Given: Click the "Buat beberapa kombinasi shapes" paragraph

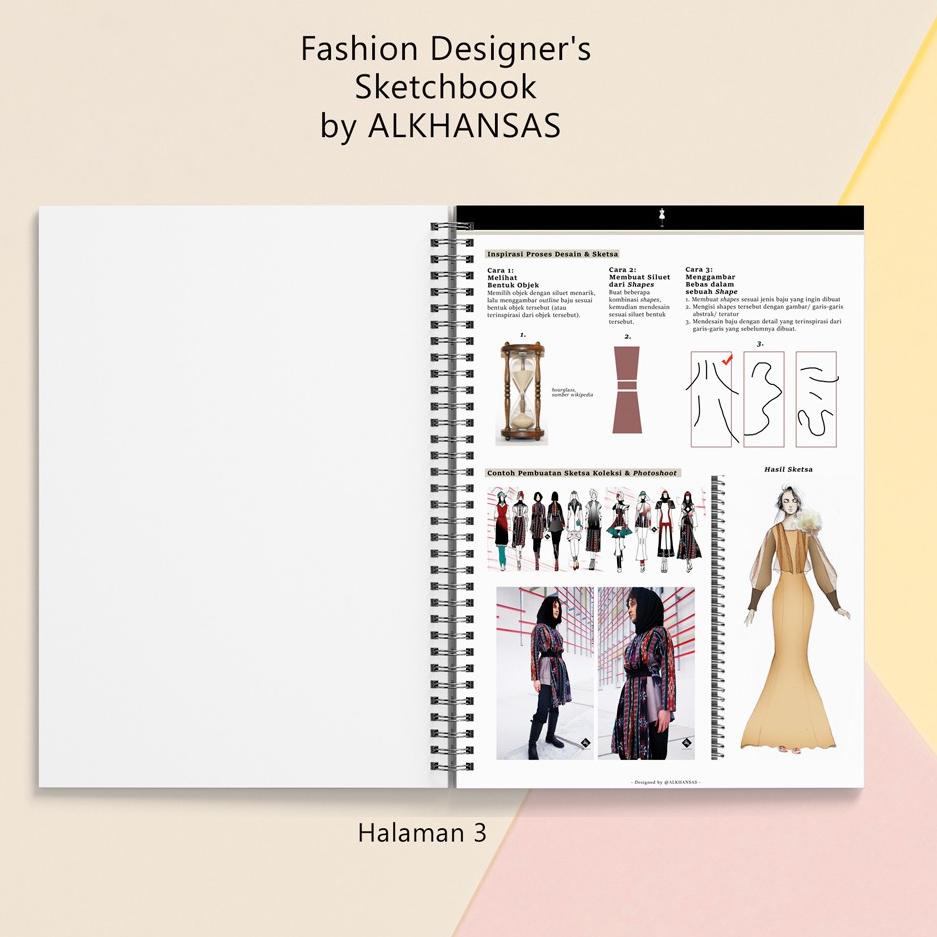Looking at the screenshot, I should tap(639, 307).
